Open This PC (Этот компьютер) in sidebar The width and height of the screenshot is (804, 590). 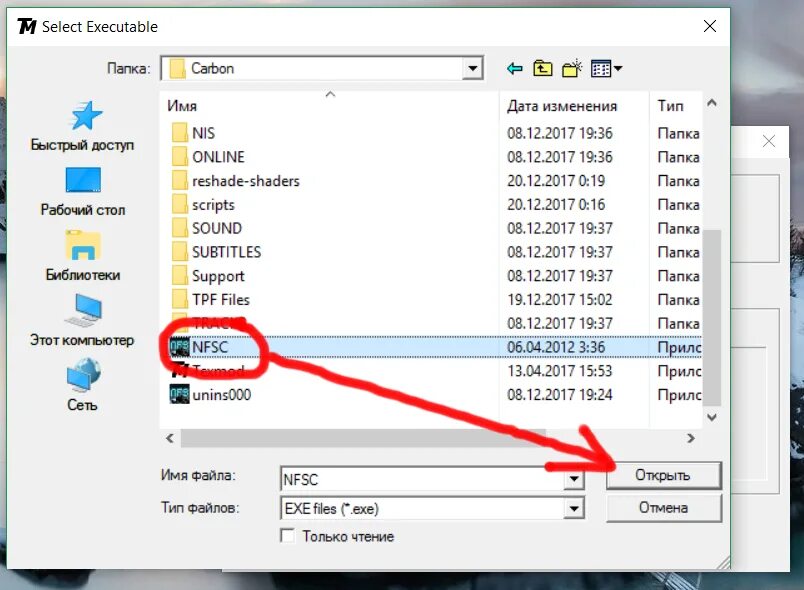pos(82,321)
